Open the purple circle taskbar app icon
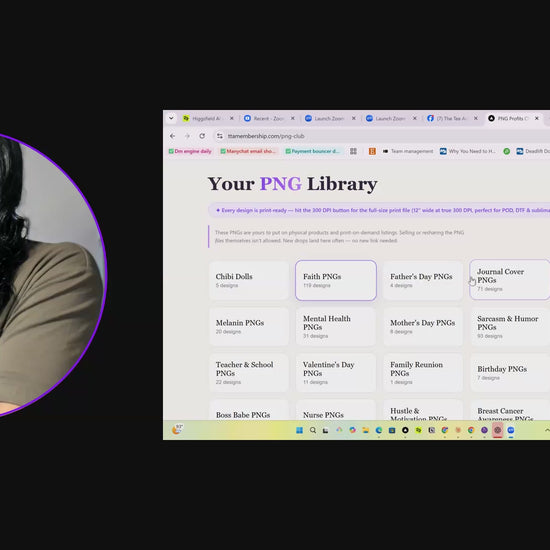This screenshot has width=550, height=550. click(x=484, y=430)
